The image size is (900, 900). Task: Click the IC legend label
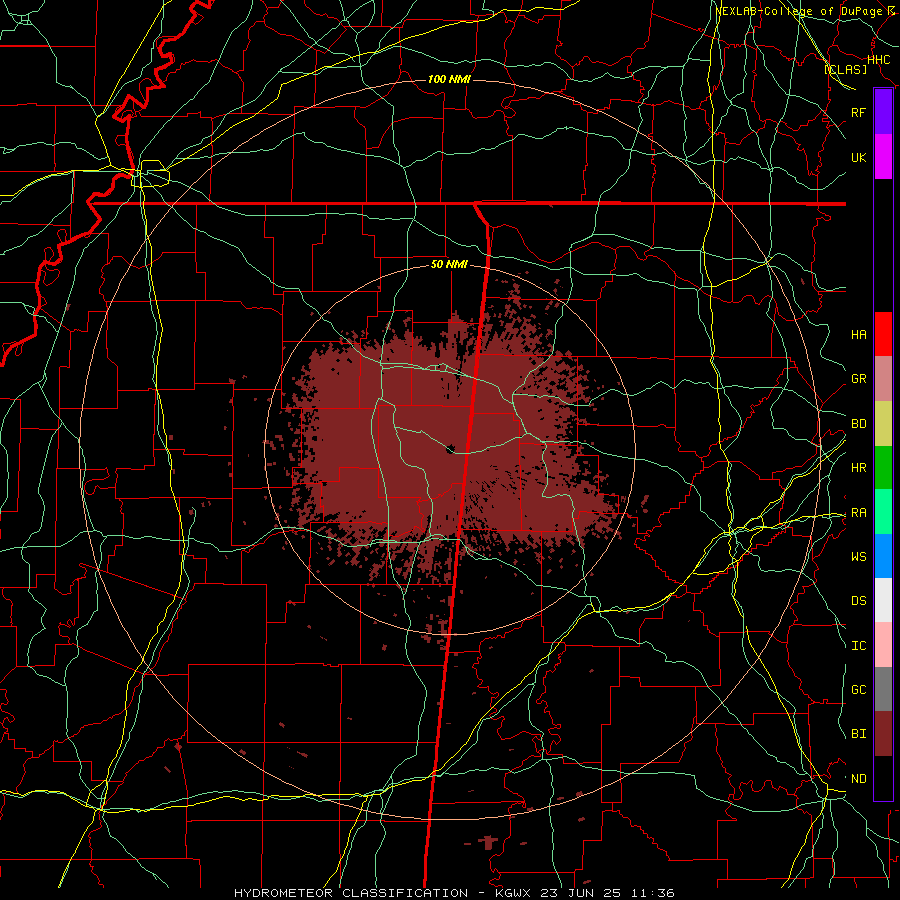(858, 646)
